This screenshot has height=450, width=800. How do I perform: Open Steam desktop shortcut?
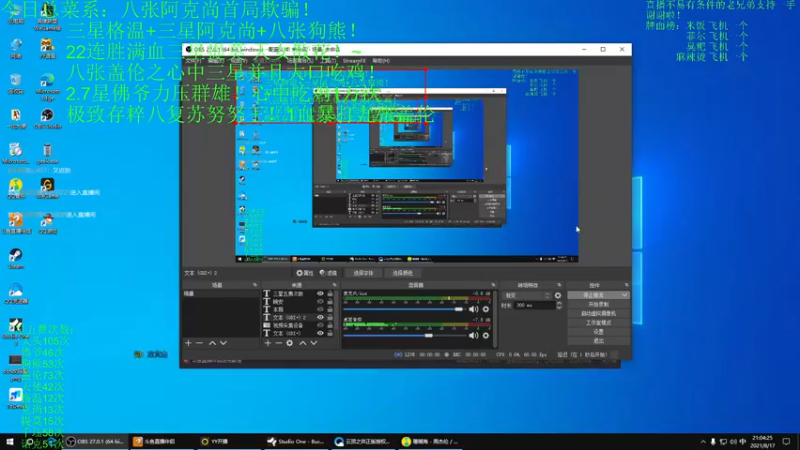point(15,259)
